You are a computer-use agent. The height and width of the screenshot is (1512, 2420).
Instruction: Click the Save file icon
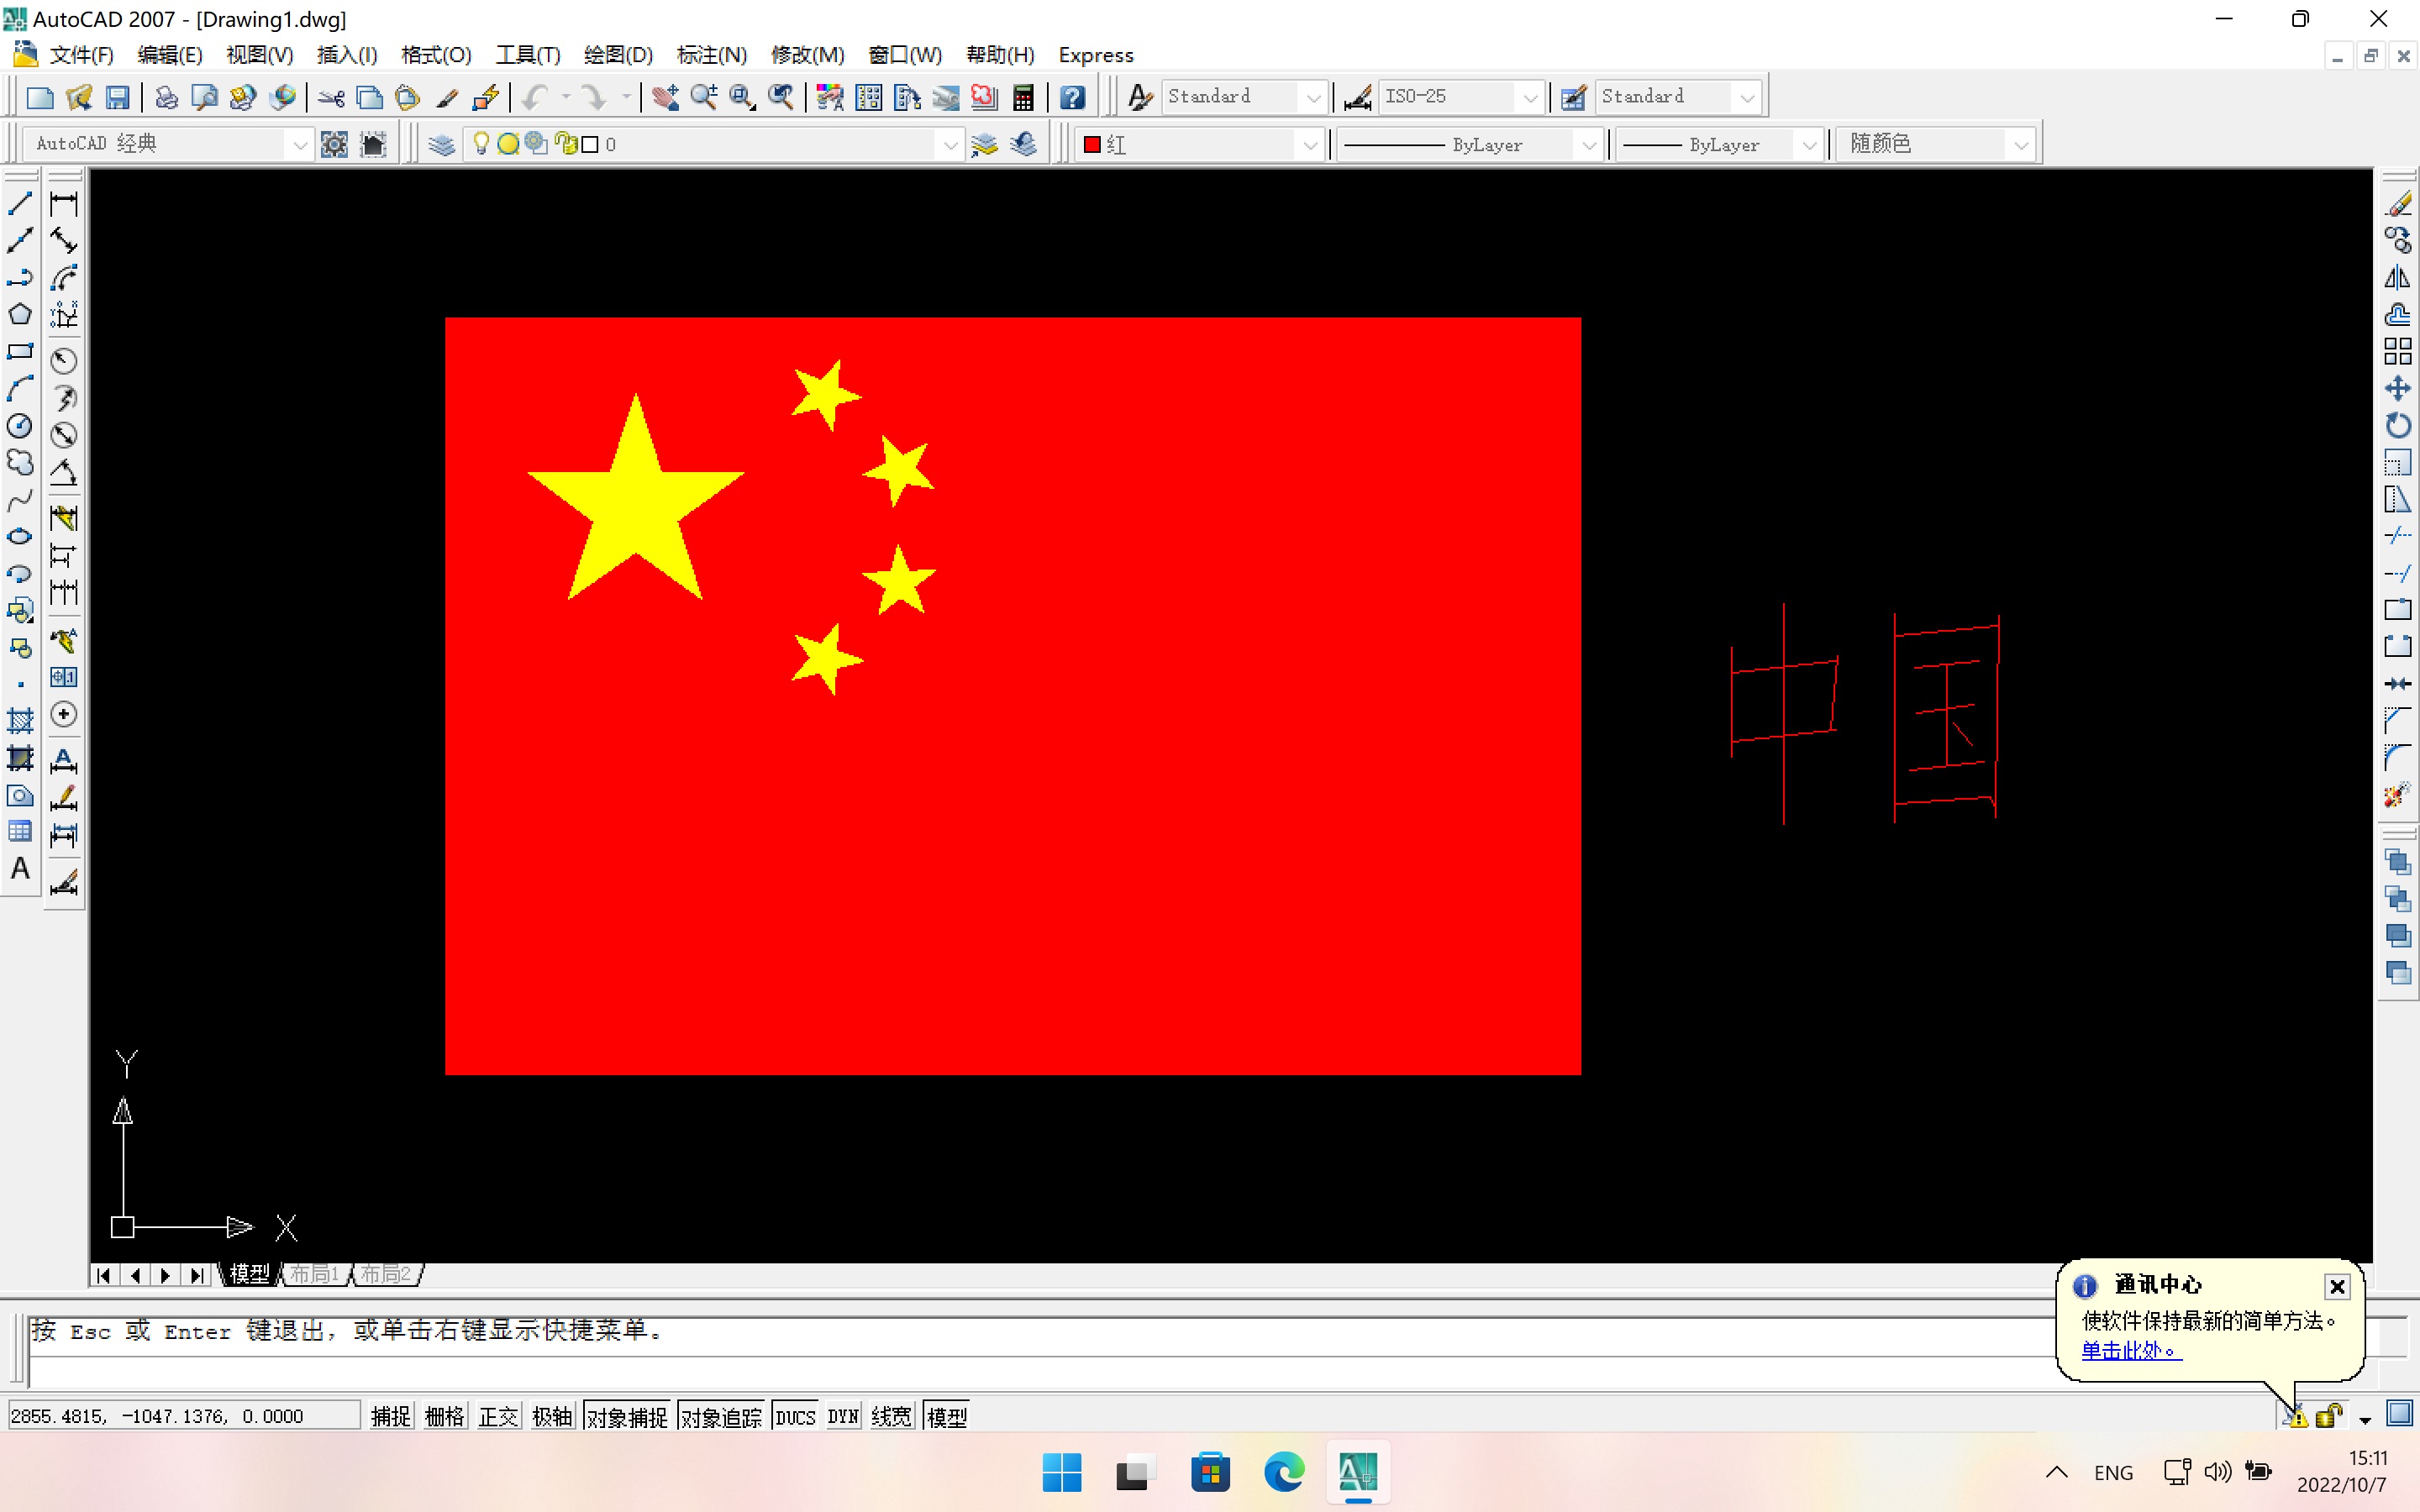pyautogui.click(x=118, y=97)
